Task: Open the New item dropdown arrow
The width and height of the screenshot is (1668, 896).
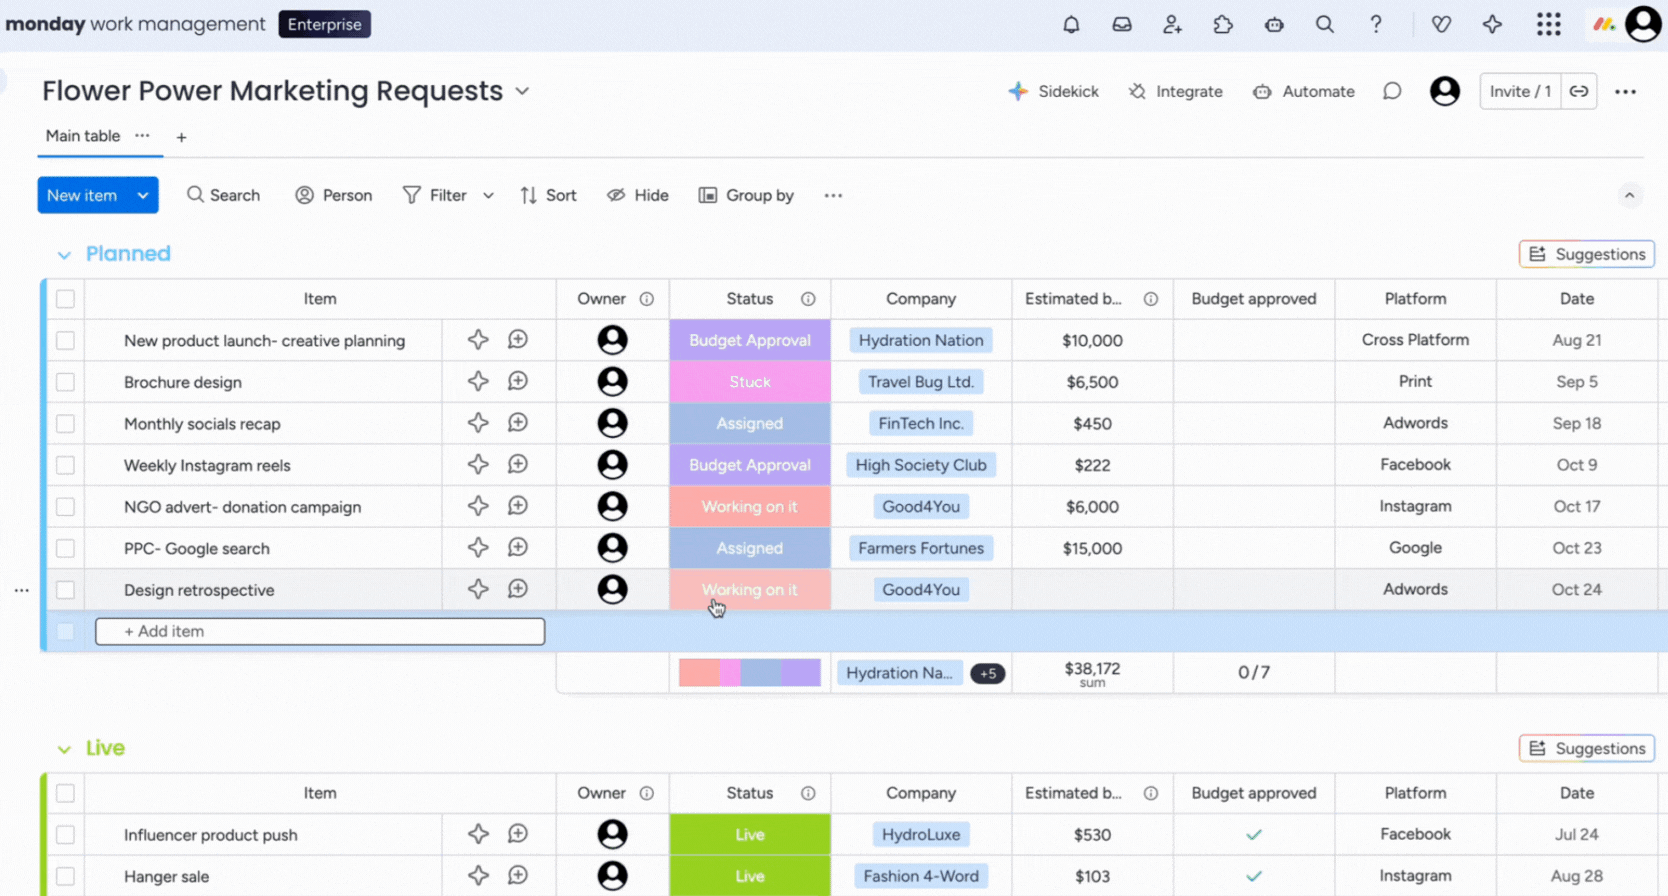Action: point(143,195)
